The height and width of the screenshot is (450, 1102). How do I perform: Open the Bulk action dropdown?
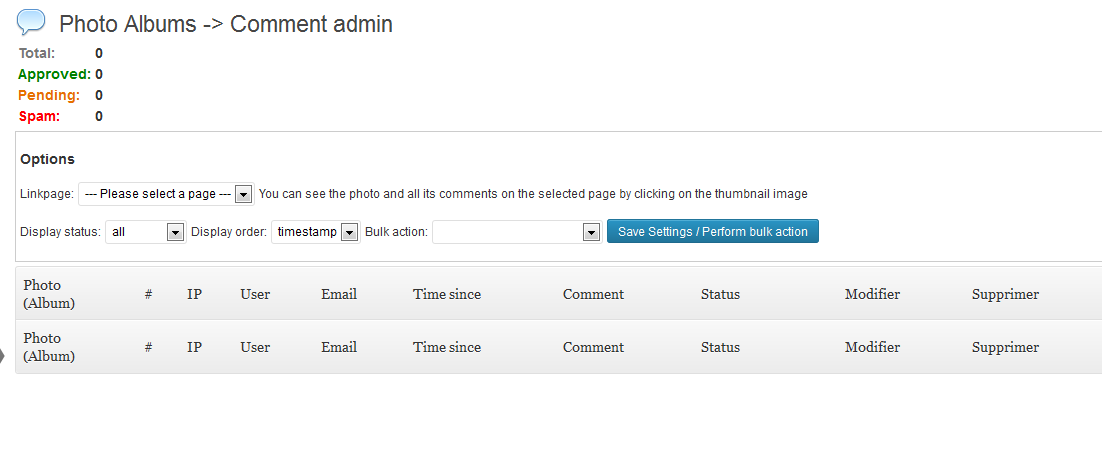tap(517, 232)
